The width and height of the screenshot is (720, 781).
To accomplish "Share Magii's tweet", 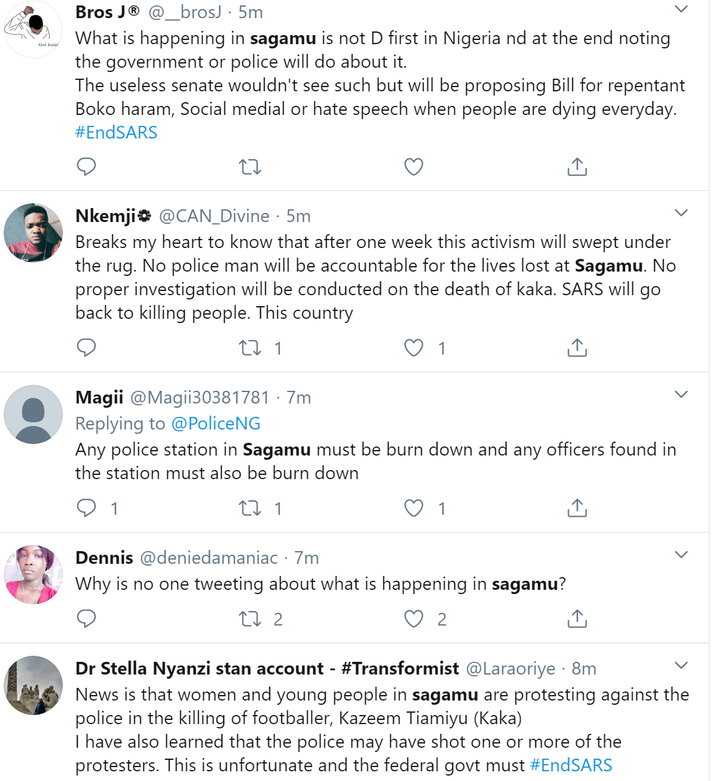I will (x=577, y=508).
